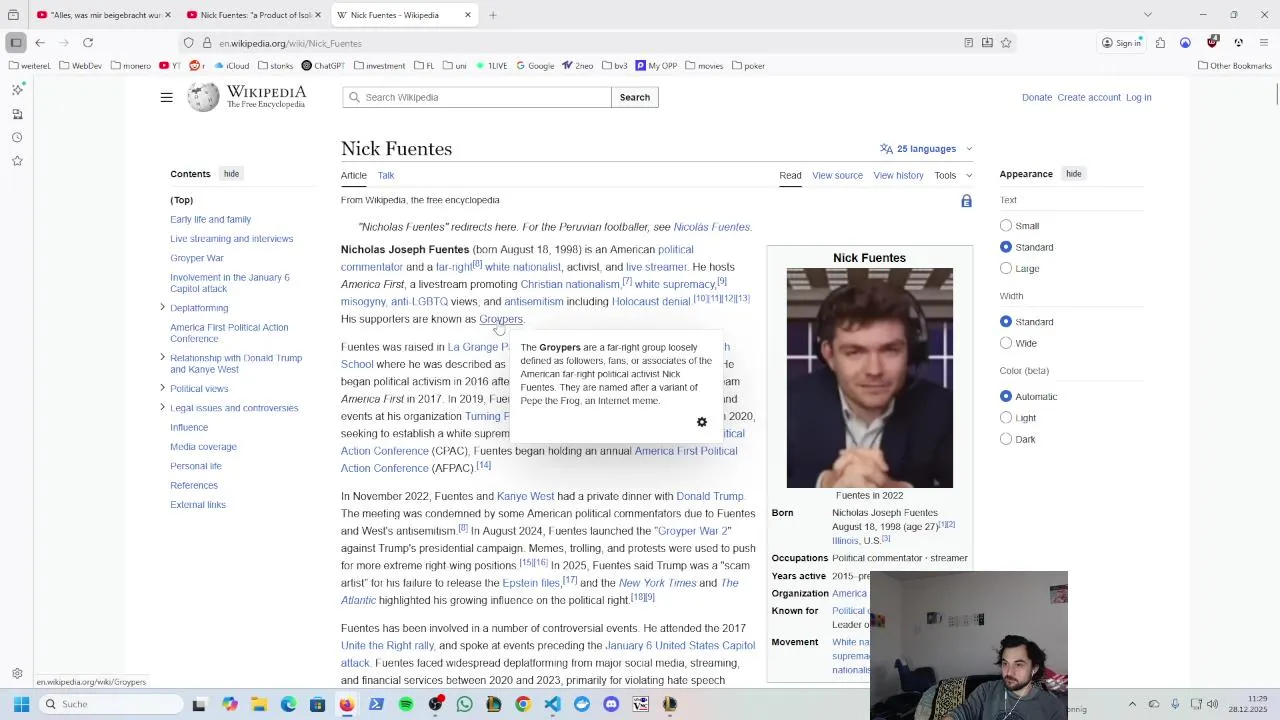Image resolution: width=1280 pixels, height=720 pixels.
Task: Click the Windows Start button
Action: [21, 704]
